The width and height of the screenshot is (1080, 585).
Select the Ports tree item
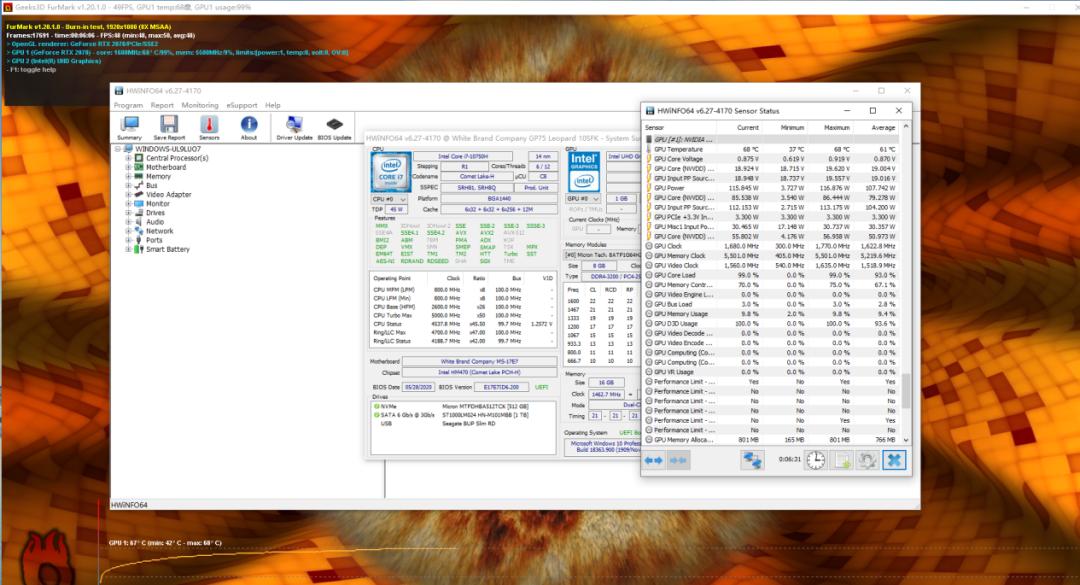click(154, 240)
